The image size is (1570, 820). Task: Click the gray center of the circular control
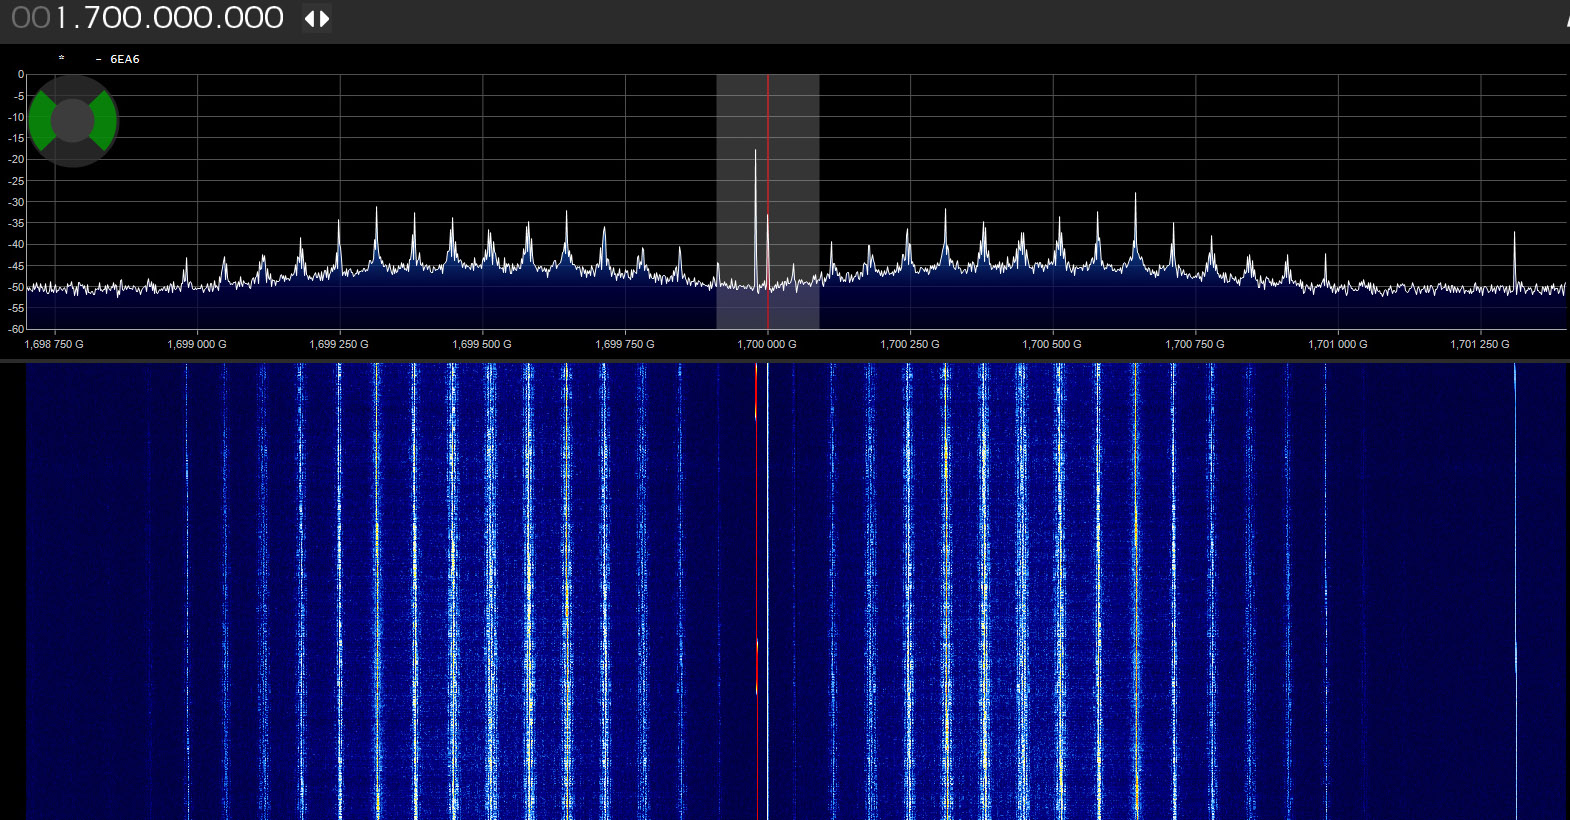[x=73, y=121]
